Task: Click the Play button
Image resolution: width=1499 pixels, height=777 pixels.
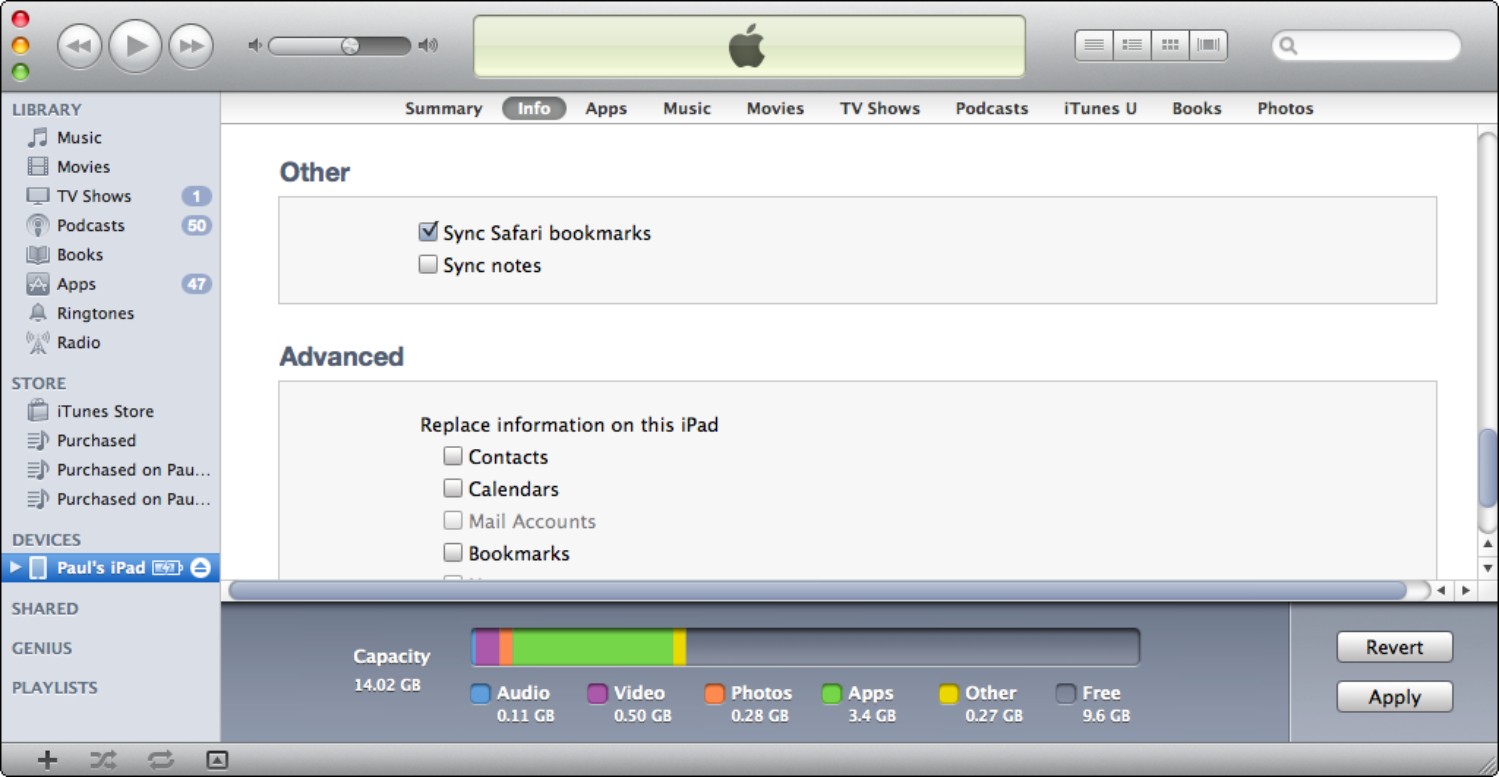Action: coord(135,46)
